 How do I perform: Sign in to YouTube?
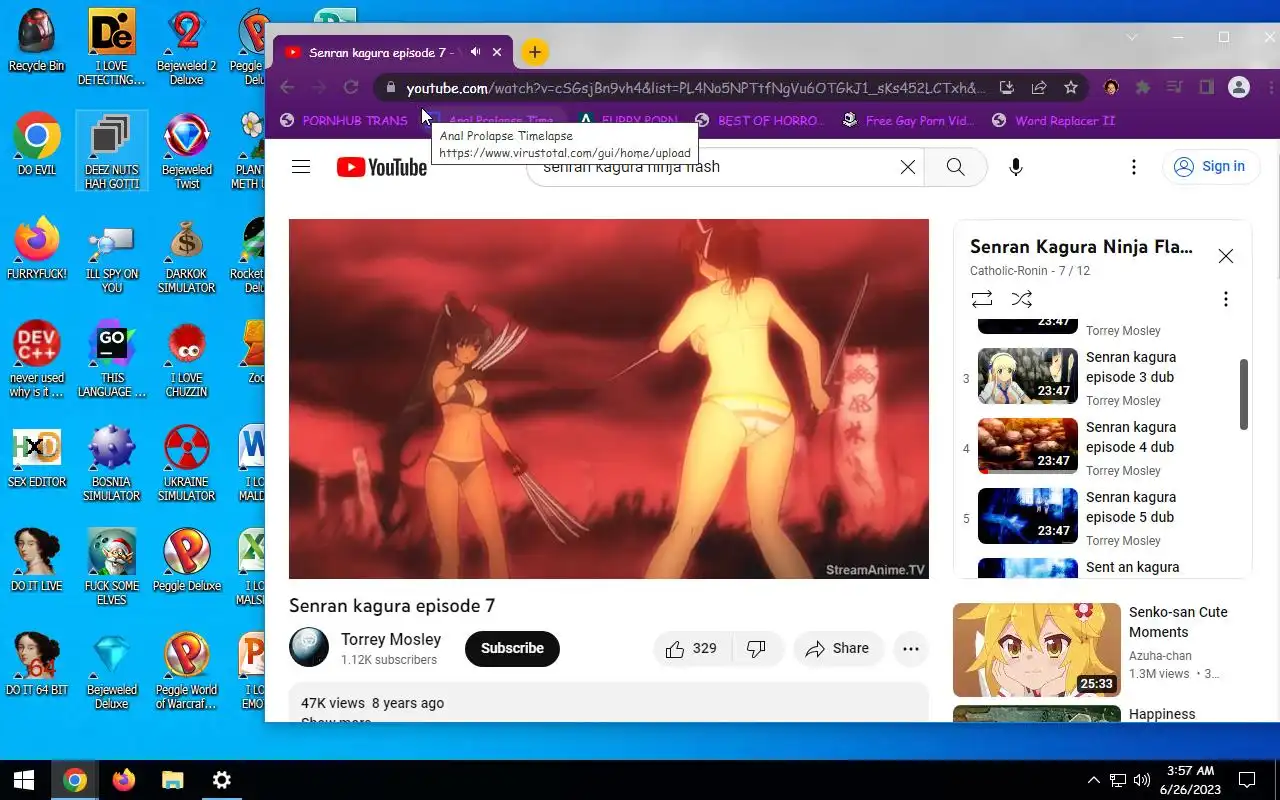[1210, 167]
